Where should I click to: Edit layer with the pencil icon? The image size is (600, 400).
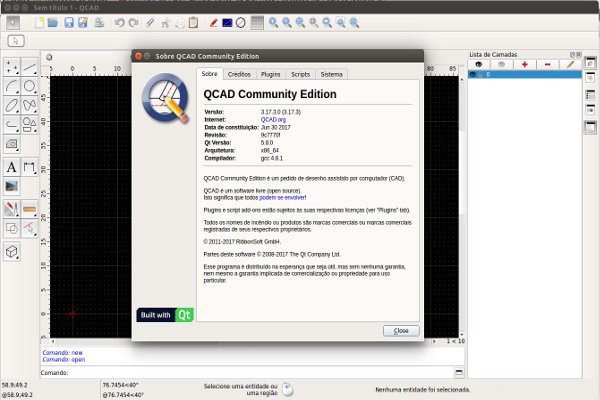571,64
